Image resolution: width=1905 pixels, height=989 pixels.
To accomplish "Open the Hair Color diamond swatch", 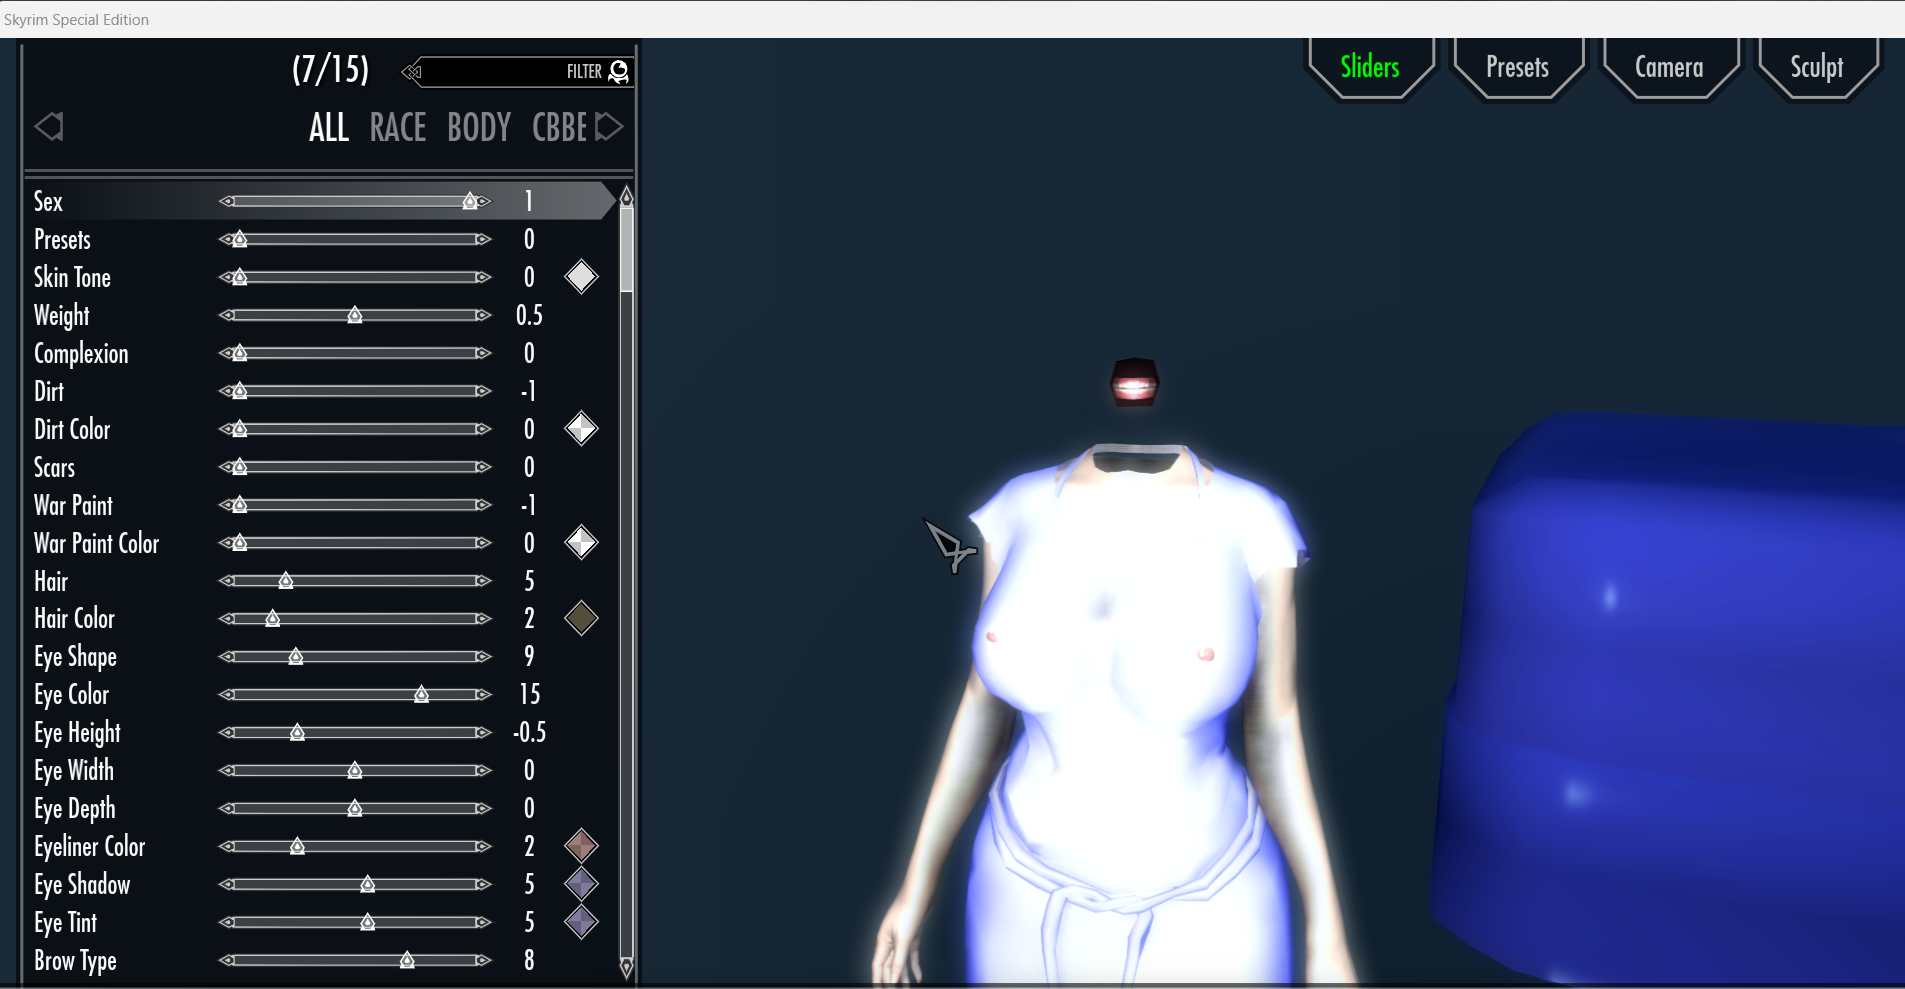I will (581, 619).
